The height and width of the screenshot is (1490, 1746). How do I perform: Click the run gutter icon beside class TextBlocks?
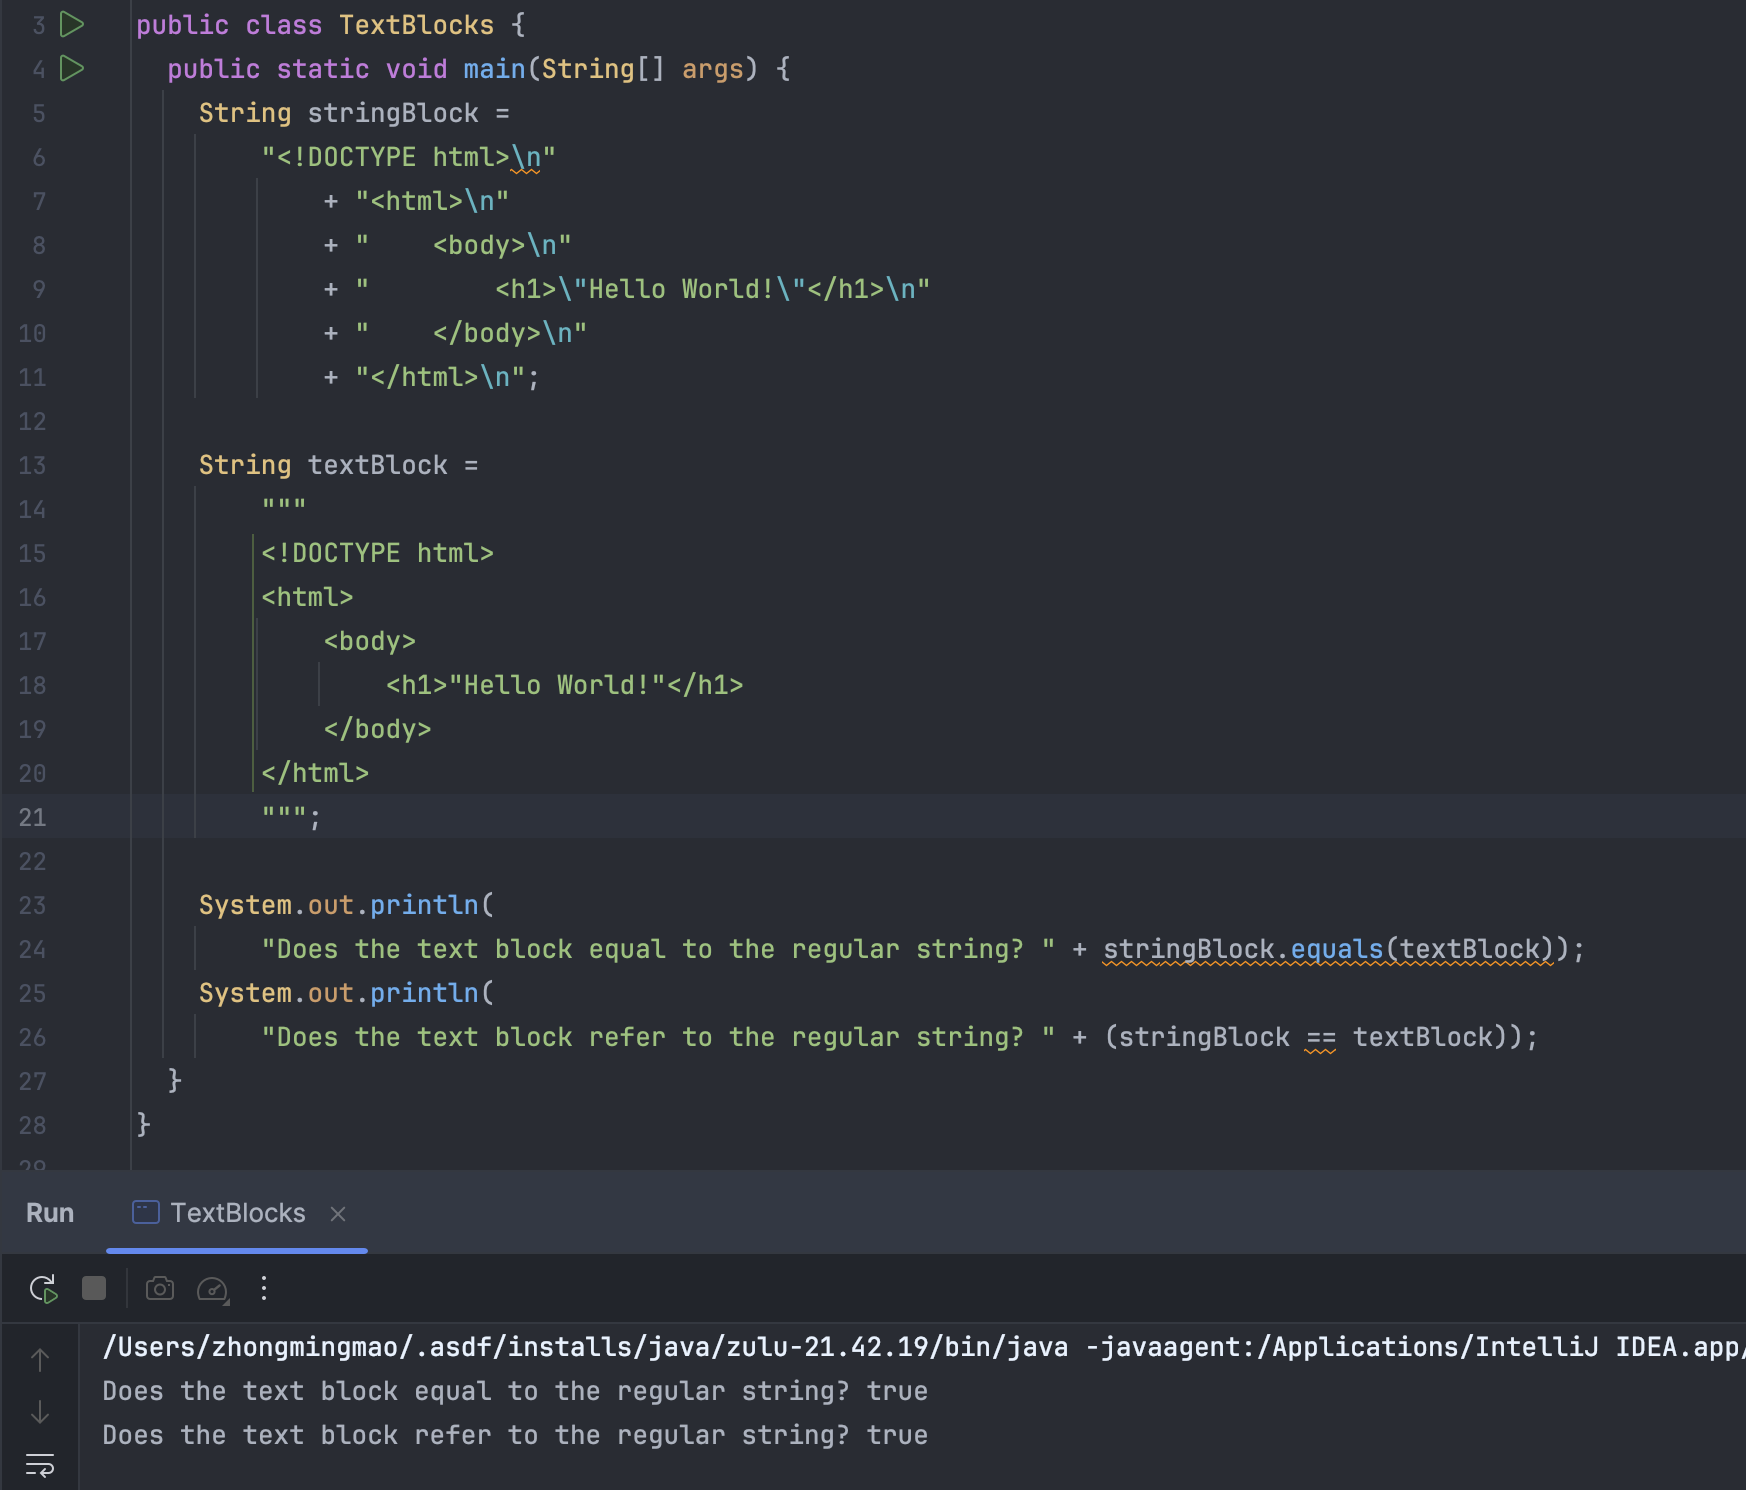click(71, 24)
